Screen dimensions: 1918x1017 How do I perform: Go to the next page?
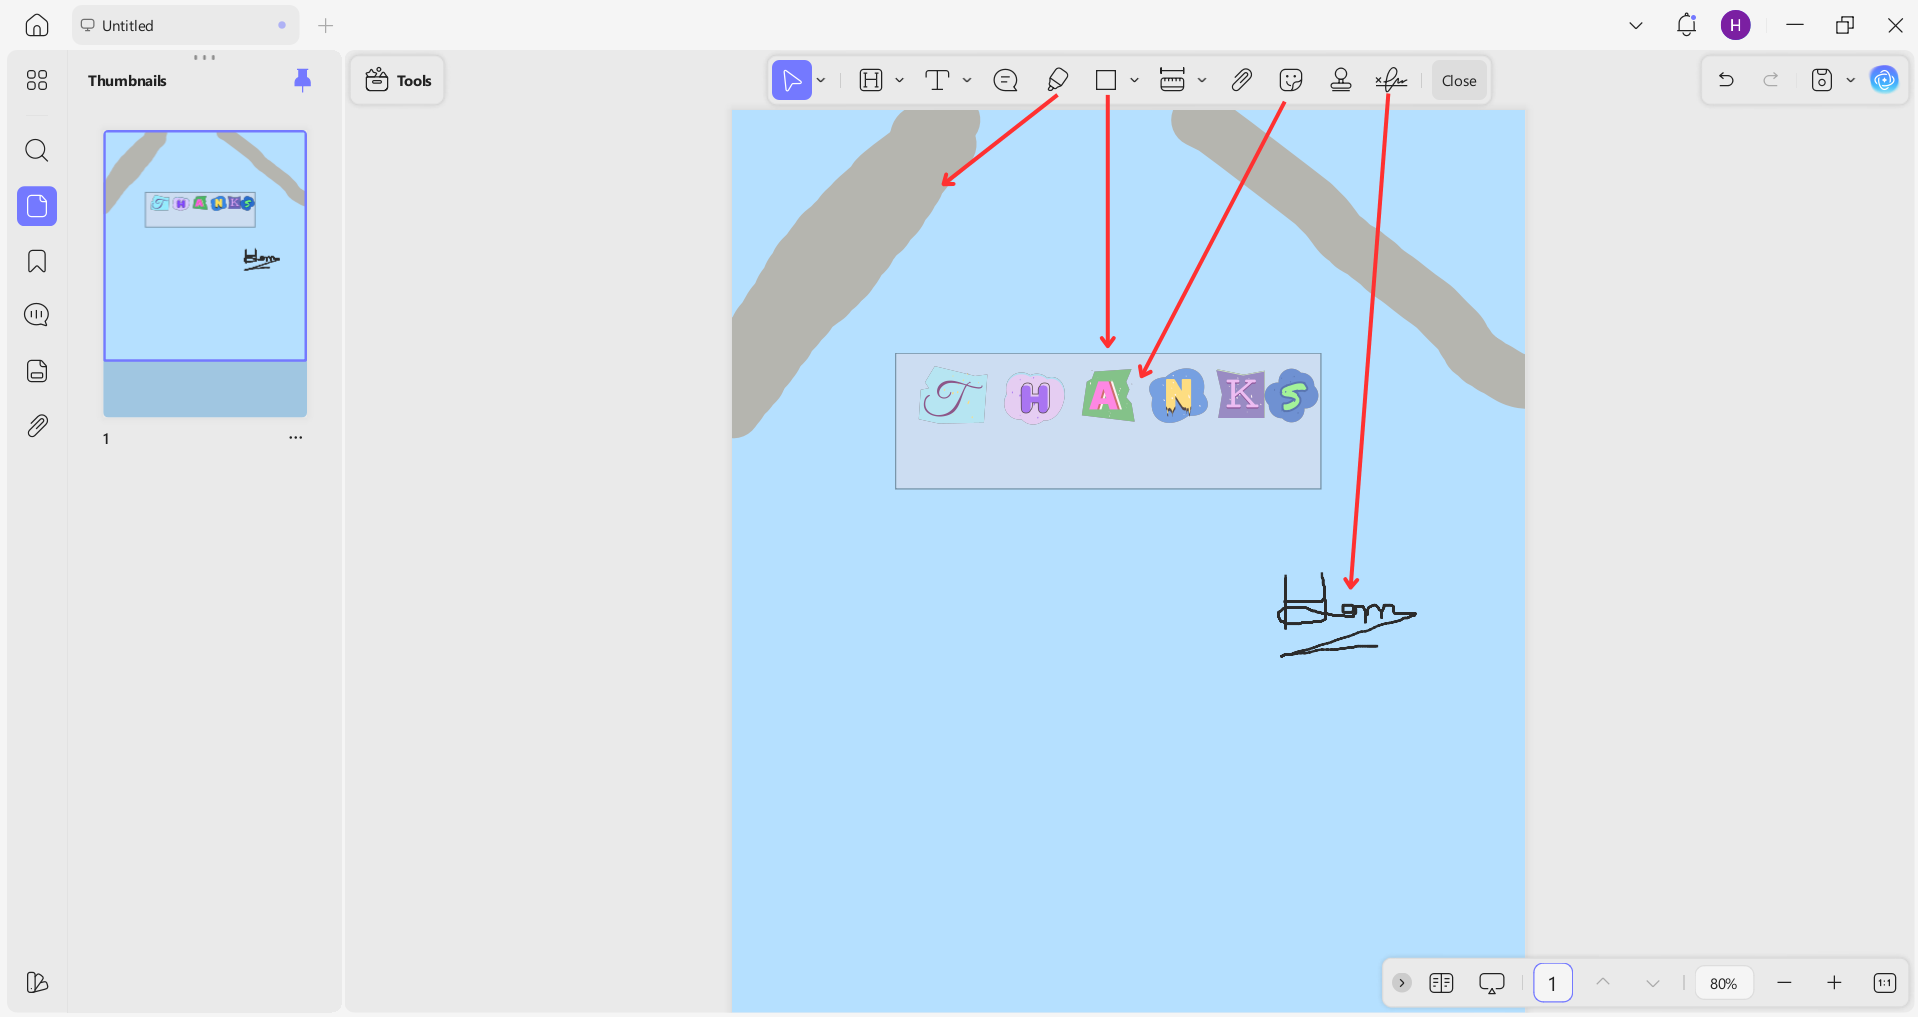click(x=1653, y=983)
